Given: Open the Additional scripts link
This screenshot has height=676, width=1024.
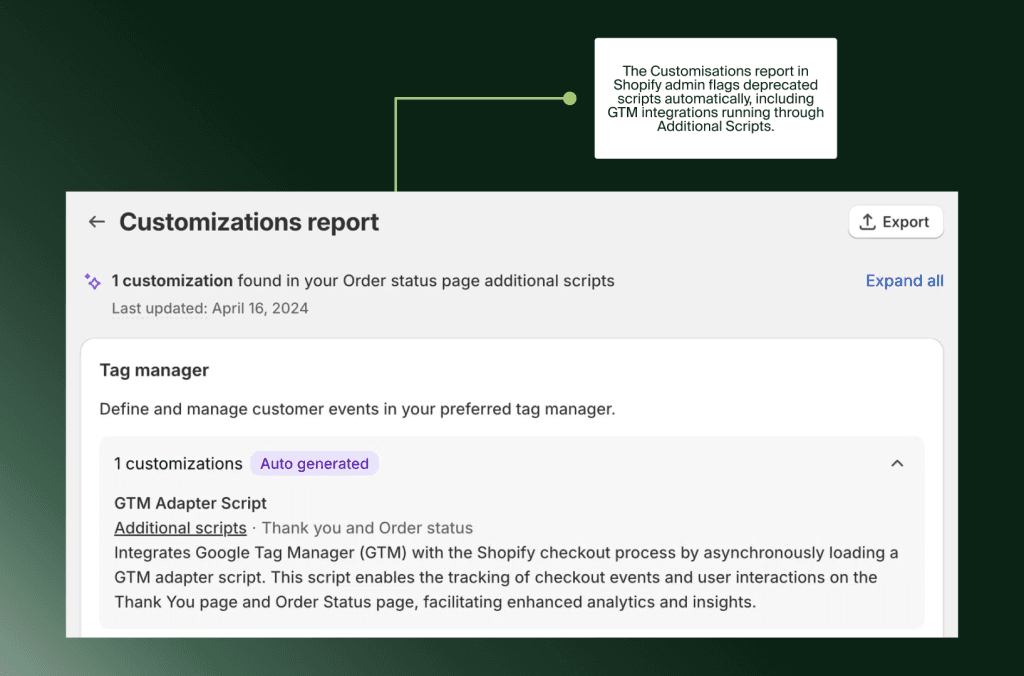Looking at the screenshot, I should pos(180,528).
